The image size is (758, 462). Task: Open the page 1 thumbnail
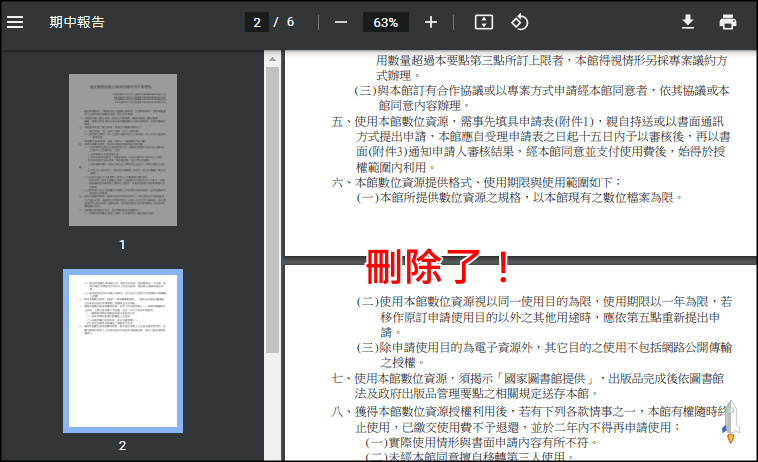tap(123, 149)
